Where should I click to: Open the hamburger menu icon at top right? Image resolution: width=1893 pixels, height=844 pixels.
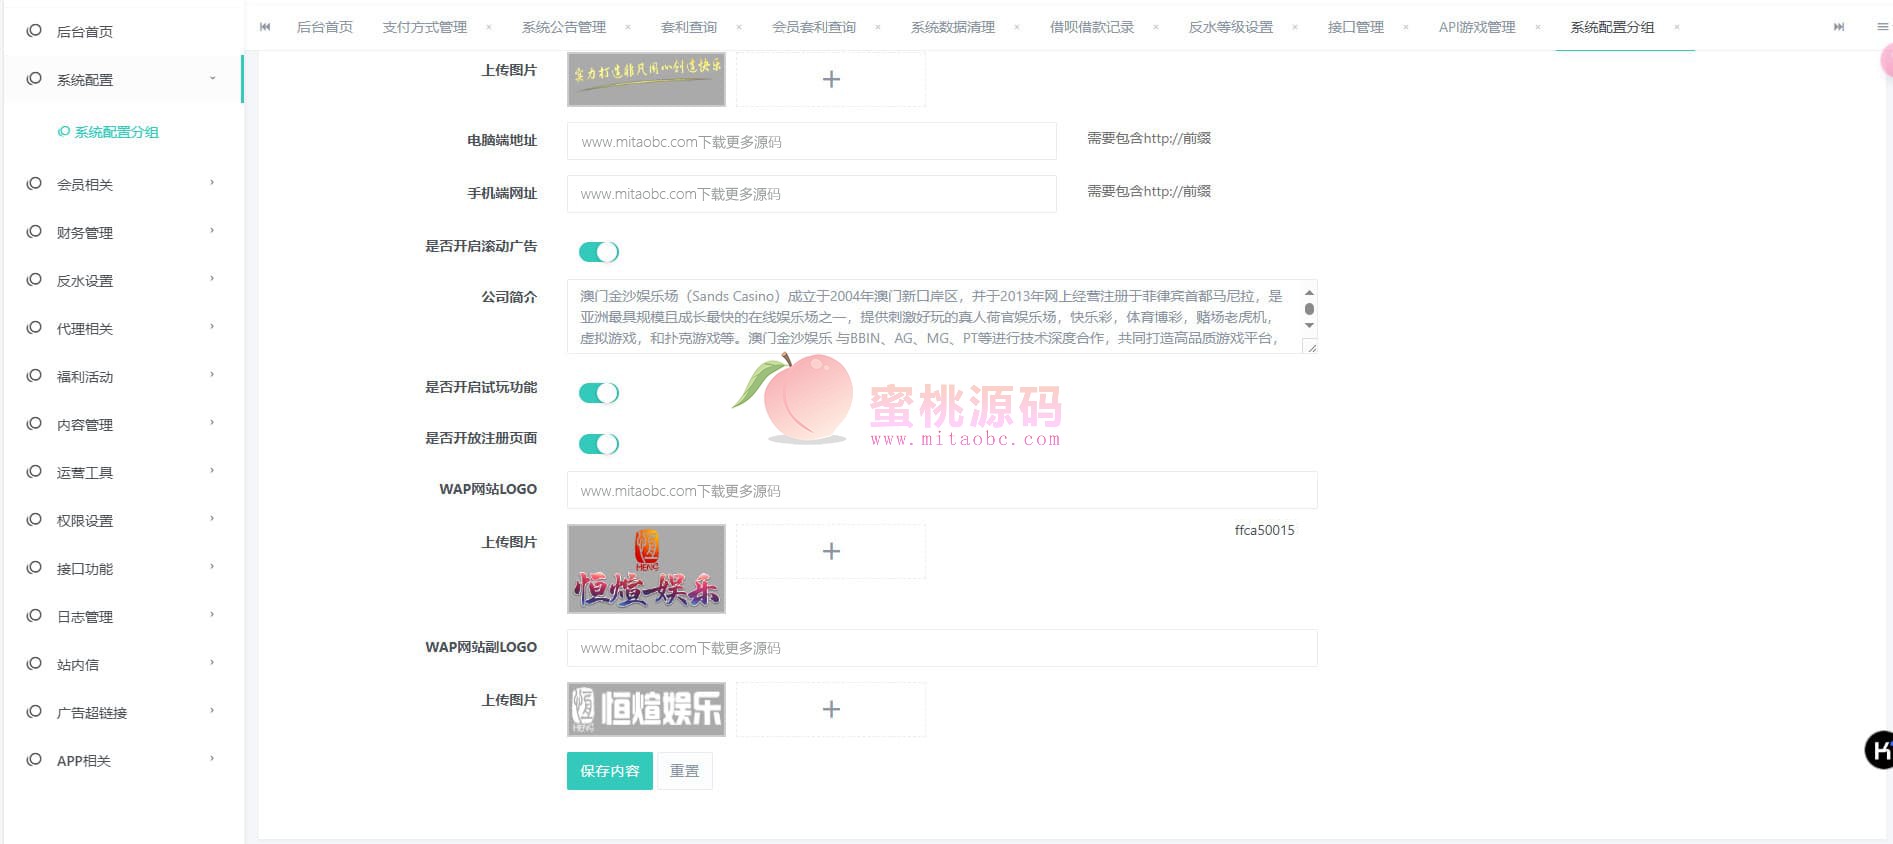(x=1882, y=27)
